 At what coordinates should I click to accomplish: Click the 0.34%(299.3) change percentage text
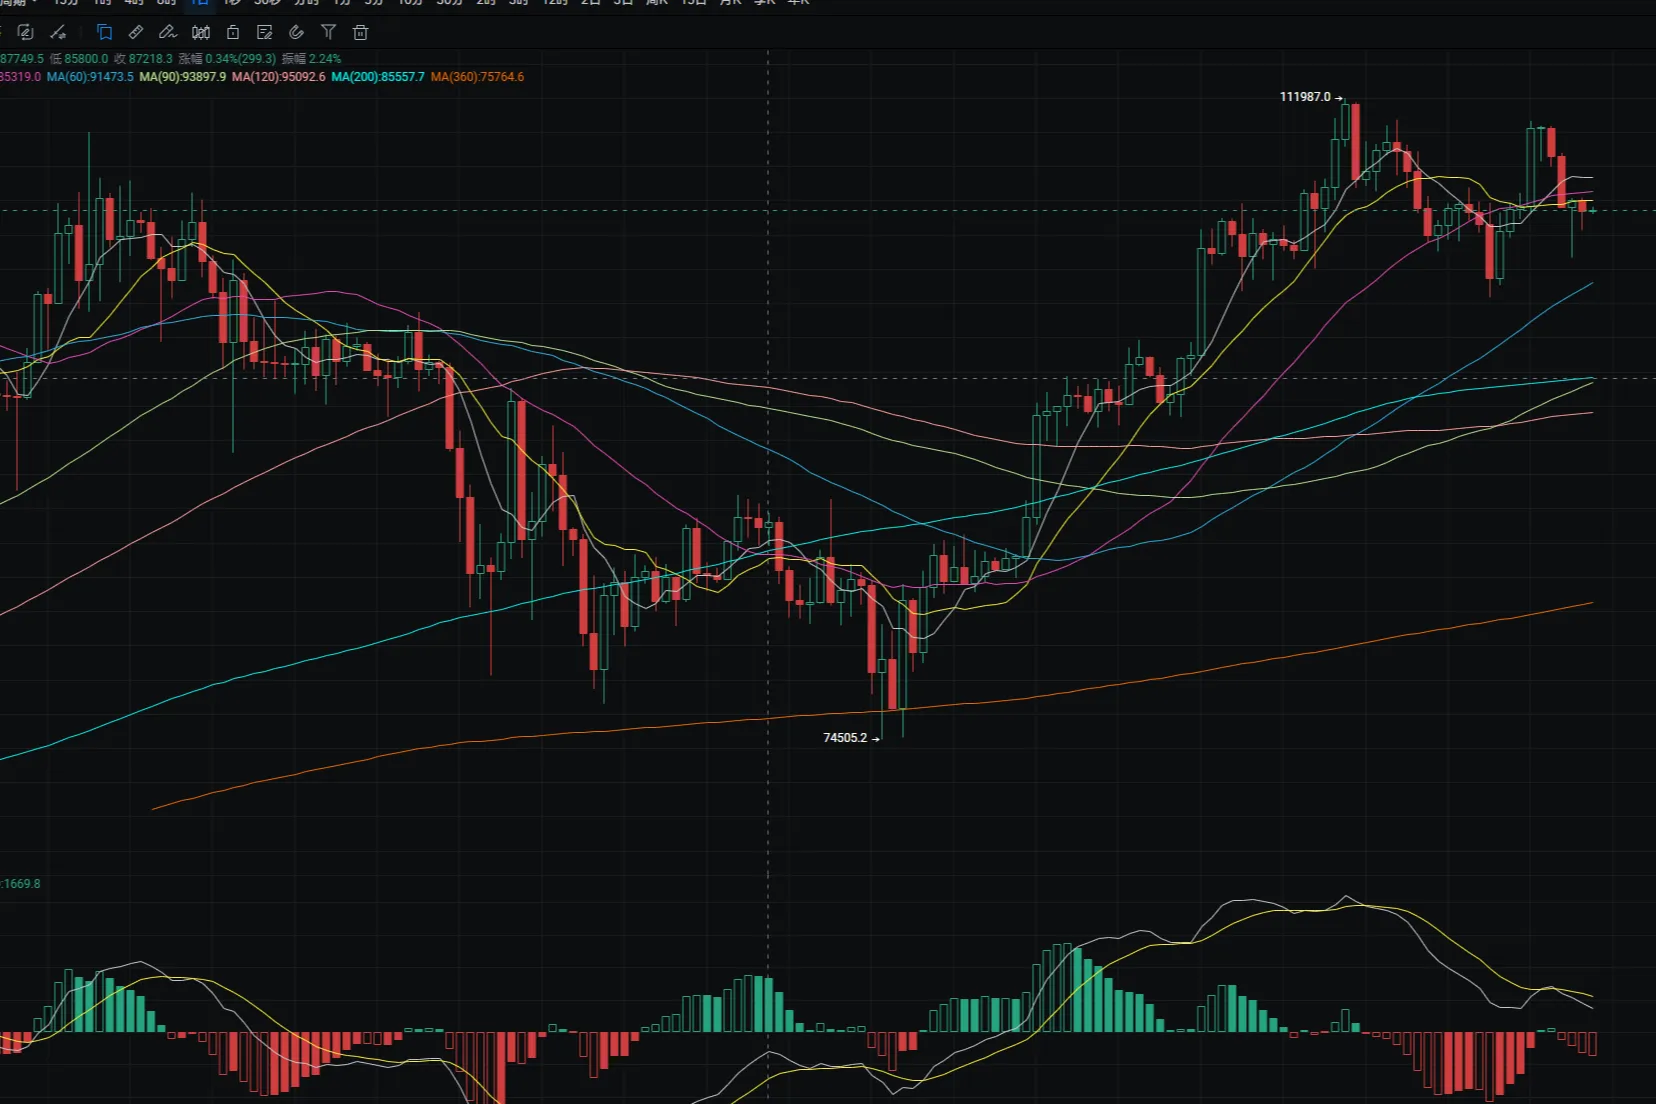pos(241,59)
